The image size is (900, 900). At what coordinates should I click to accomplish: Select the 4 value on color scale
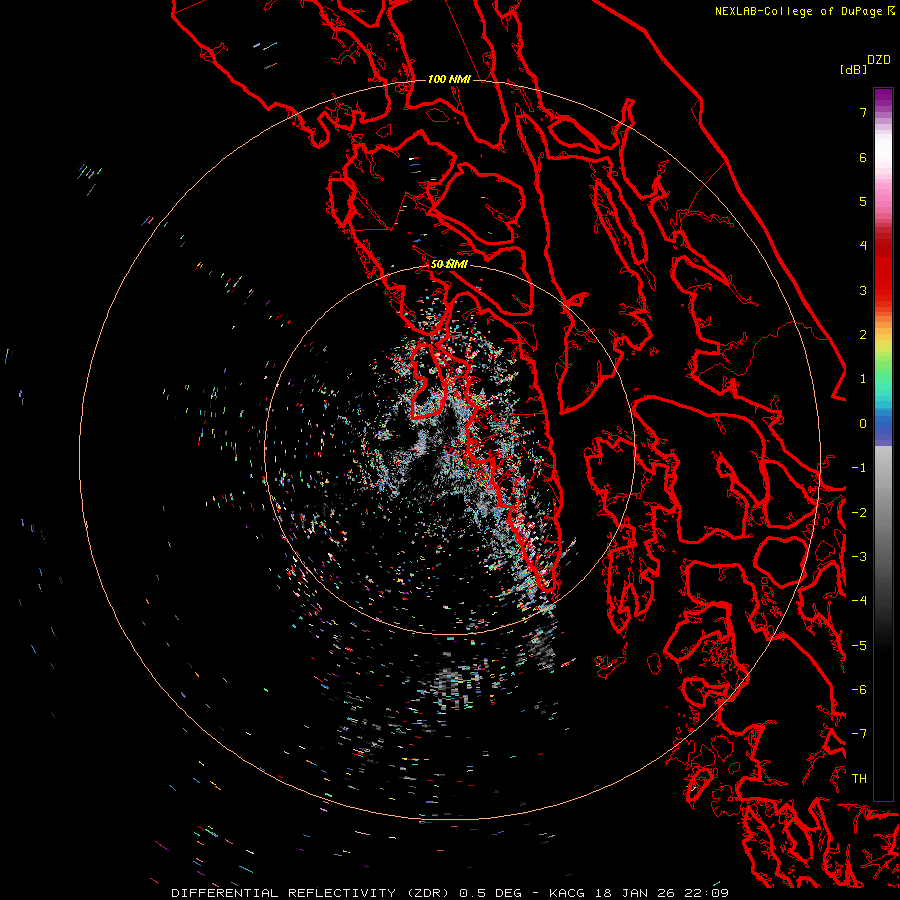coord(863,246)
